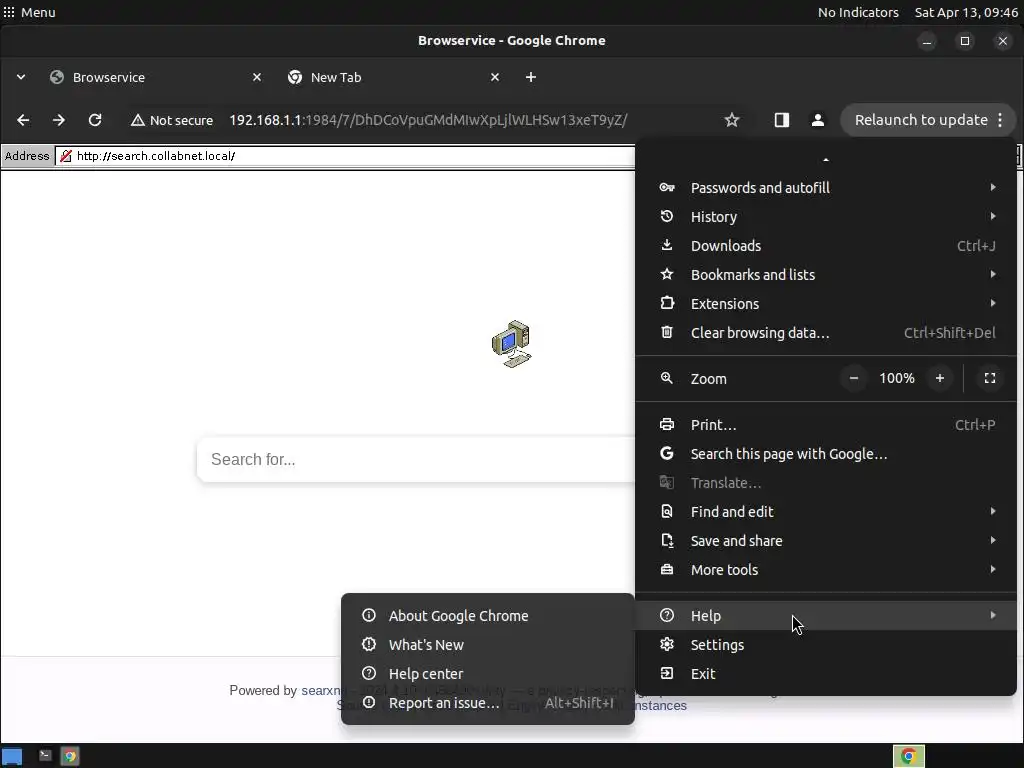
Task: Click the Google G icon
Action: [x=667, y=453]
